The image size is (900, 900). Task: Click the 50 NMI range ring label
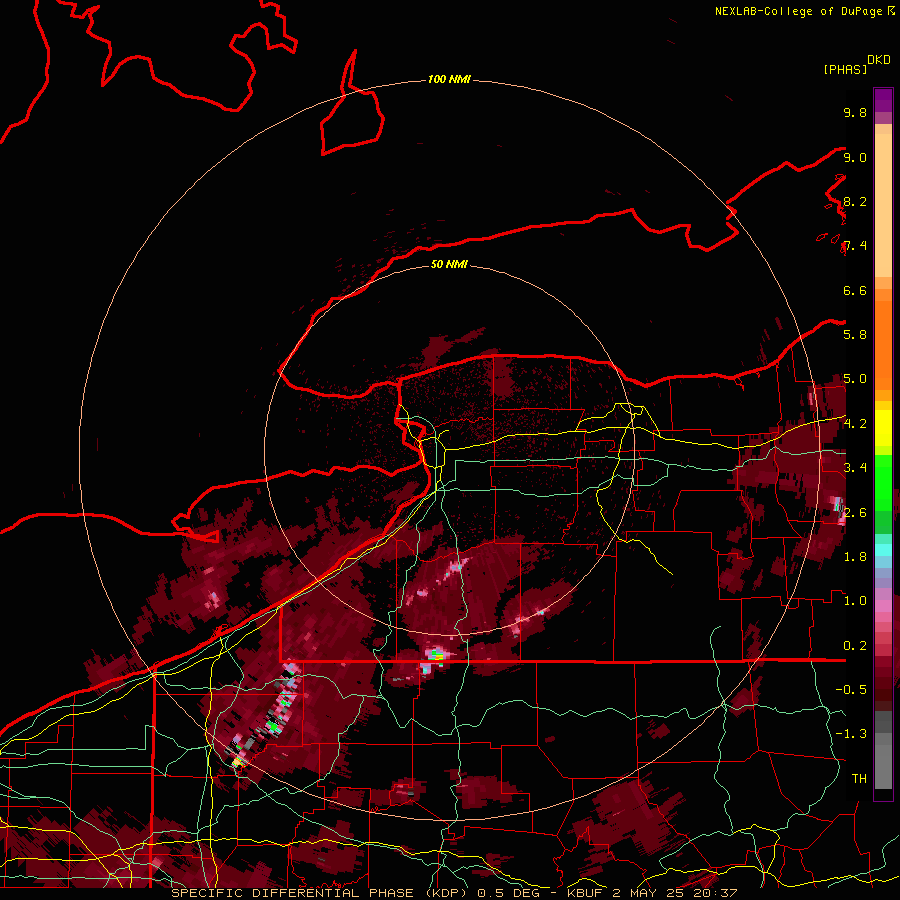pyautogui.click(x=449, y=264)
